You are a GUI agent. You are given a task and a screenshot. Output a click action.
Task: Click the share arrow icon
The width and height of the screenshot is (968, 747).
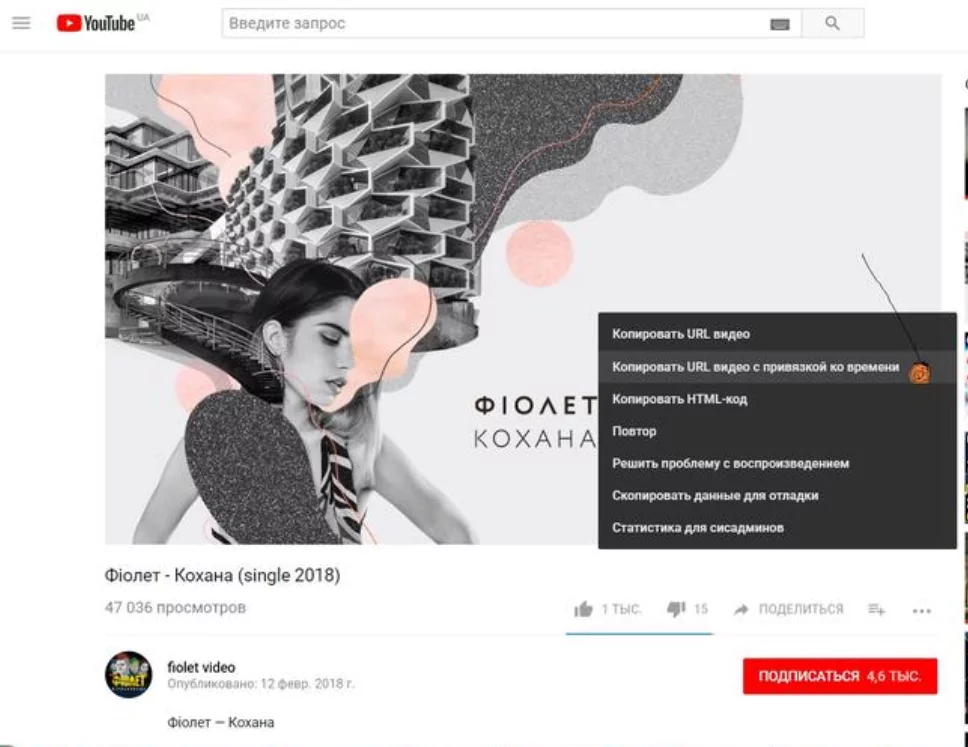pyautogui.click(x=741, y=609)
